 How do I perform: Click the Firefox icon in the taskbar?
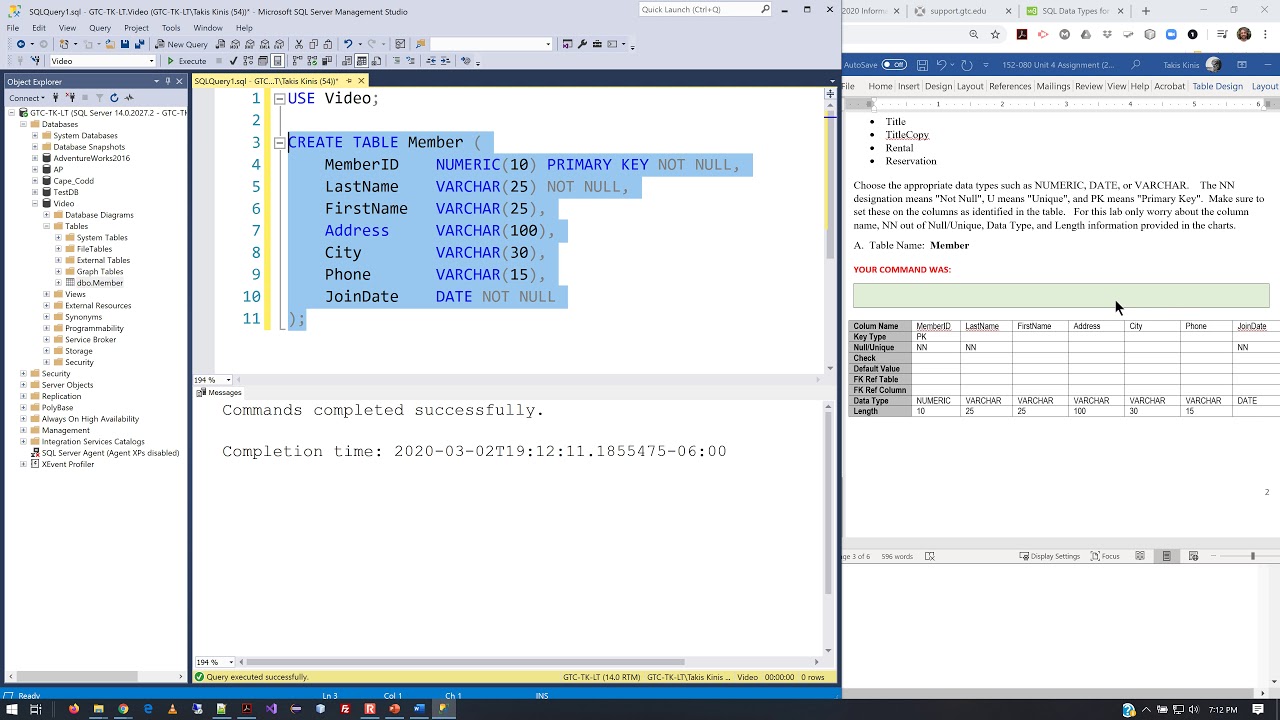(x=74, y=709)
